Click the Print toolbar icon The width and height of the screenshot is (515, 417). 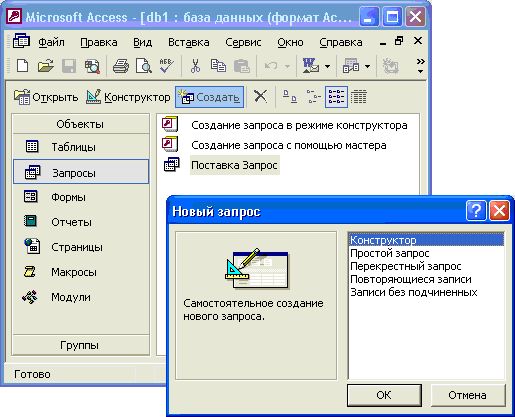point(121,66)
